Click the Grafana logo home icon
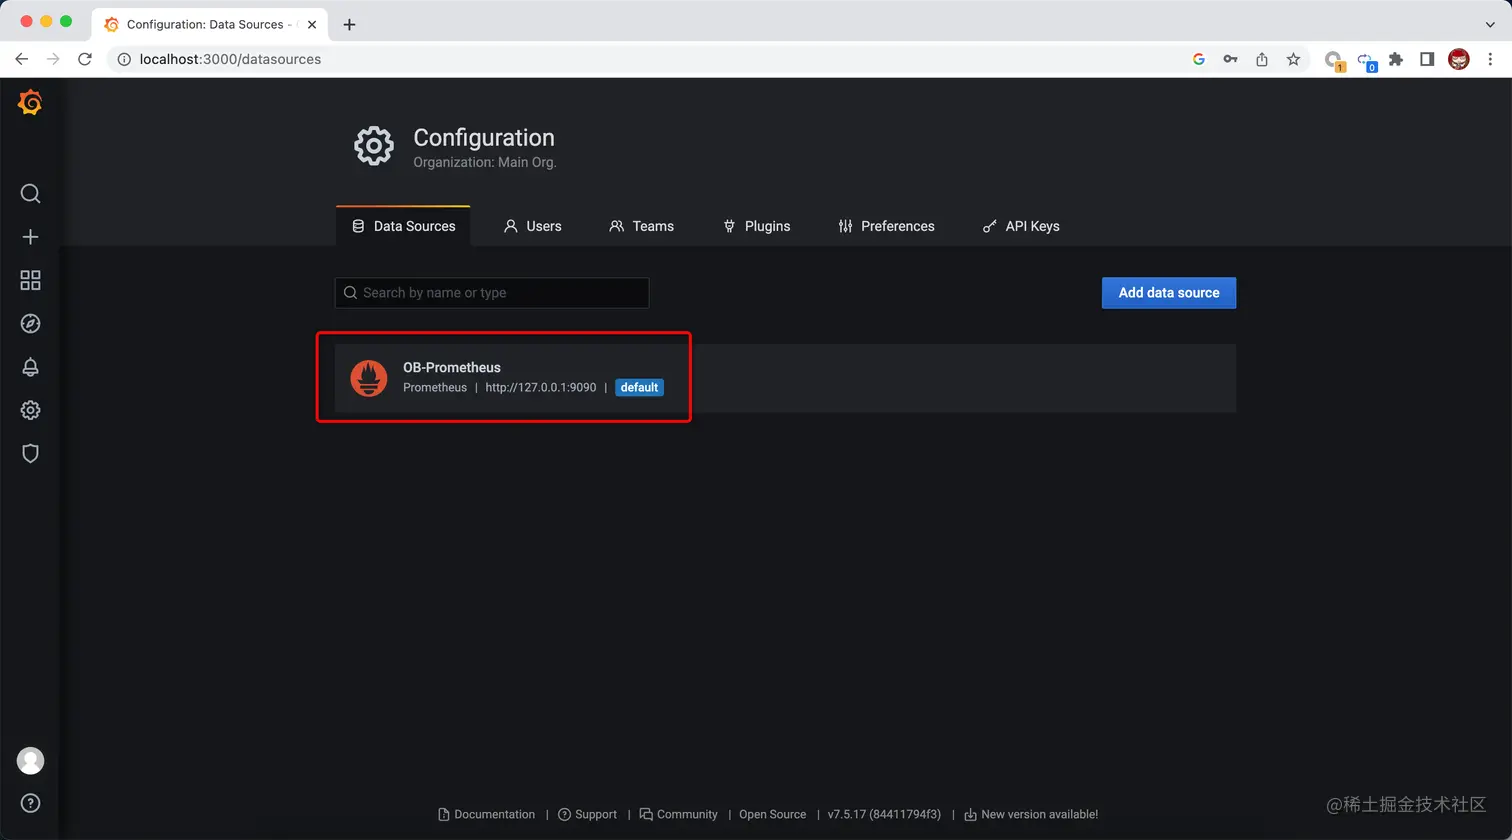The width and height of the screenshot is (1512, 840). point(30,102)
